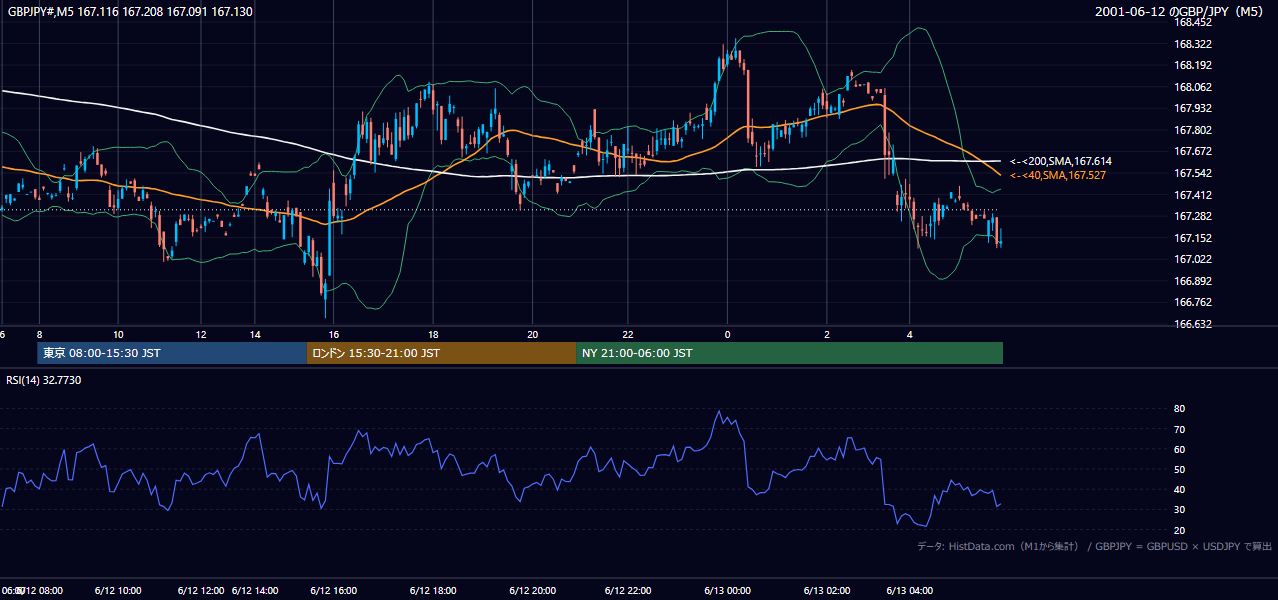This screenshot has height=600, width=1278.
Task: Click price axis label 166.762
Action: (1192, 302)
